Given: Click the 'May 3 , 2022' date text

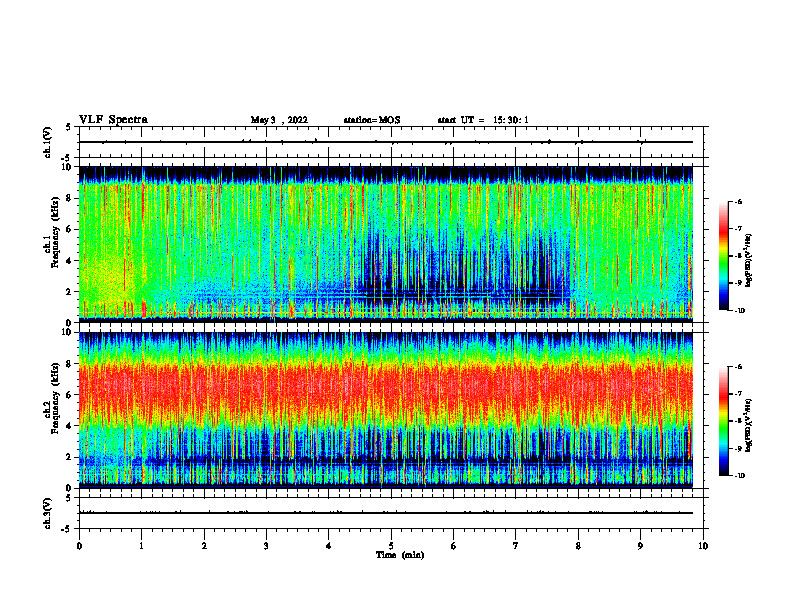Looking at the screenshot, I should (x=279, y=120).
